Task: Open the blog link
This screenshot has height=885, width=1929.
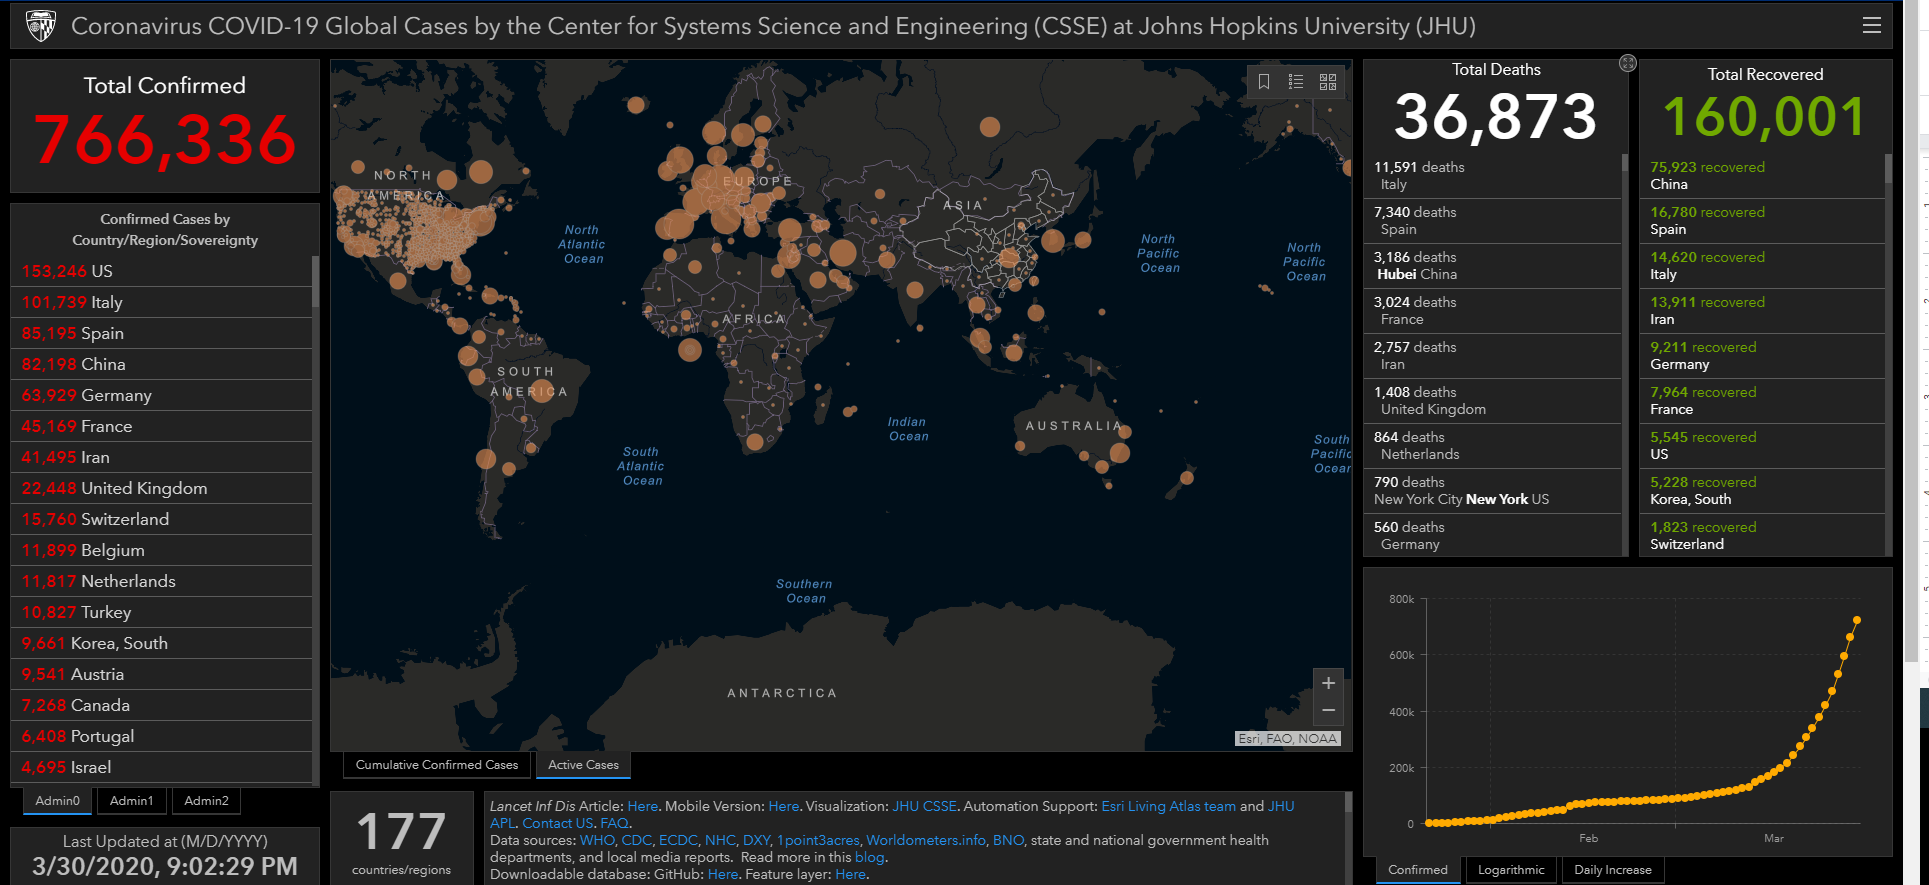Action: click(869, 857)
